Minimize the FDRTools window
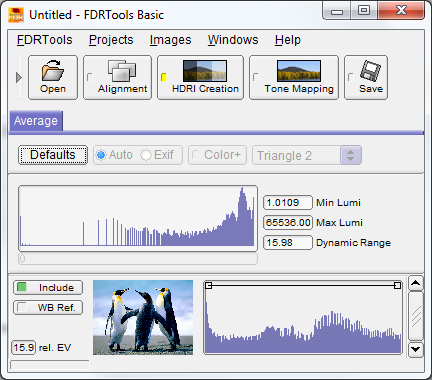This screenshot has height=380, width=432. (337, 11)
